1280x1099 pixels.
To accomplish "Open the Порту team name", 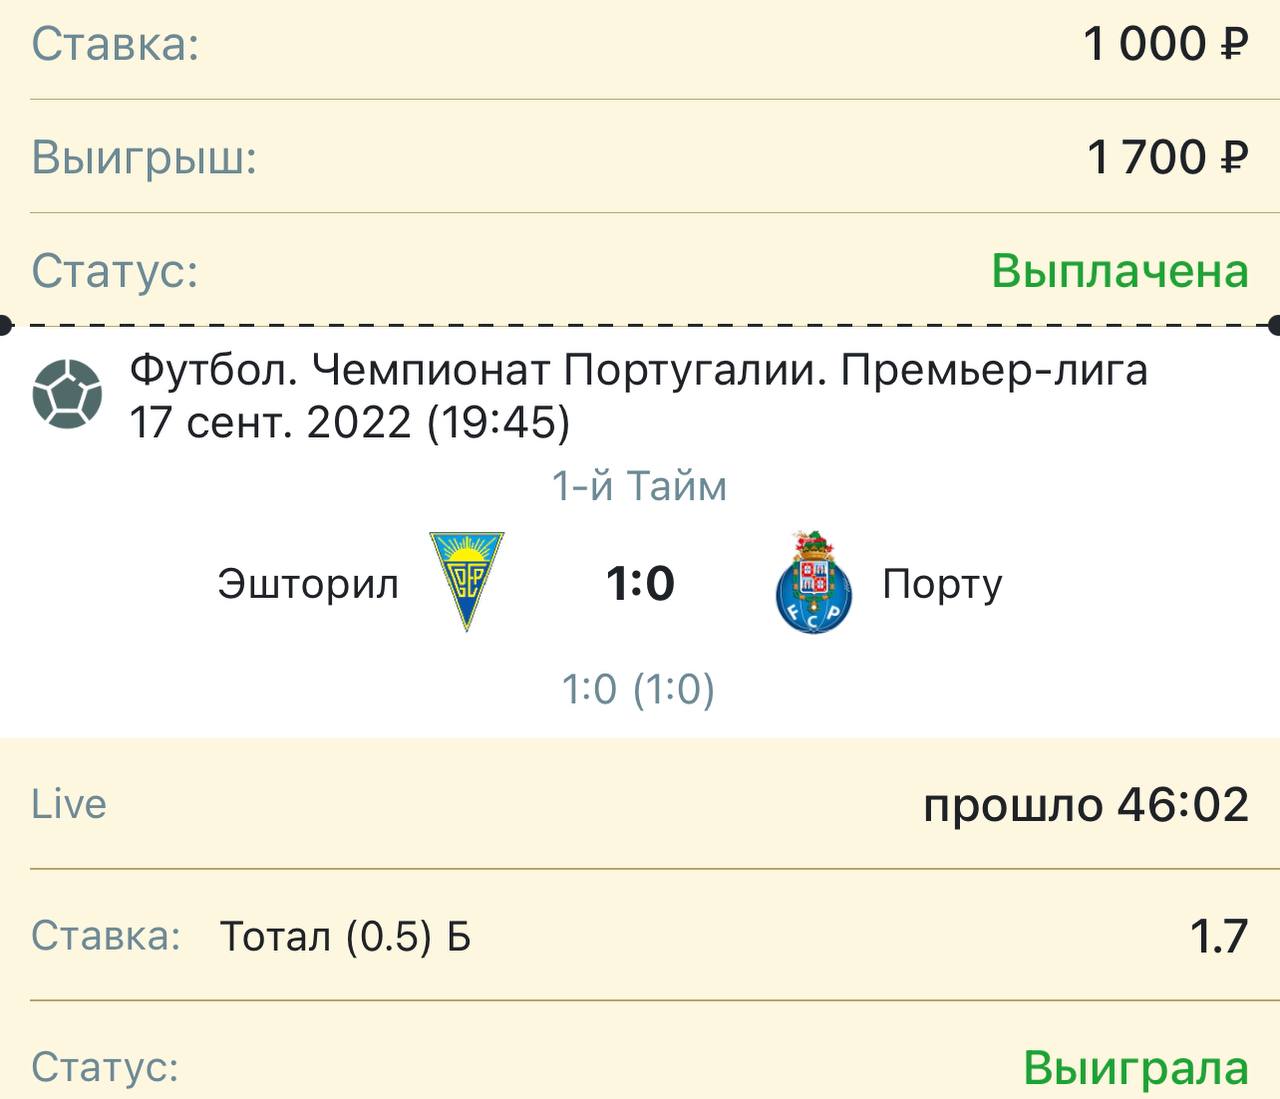I will coord(942,584).
